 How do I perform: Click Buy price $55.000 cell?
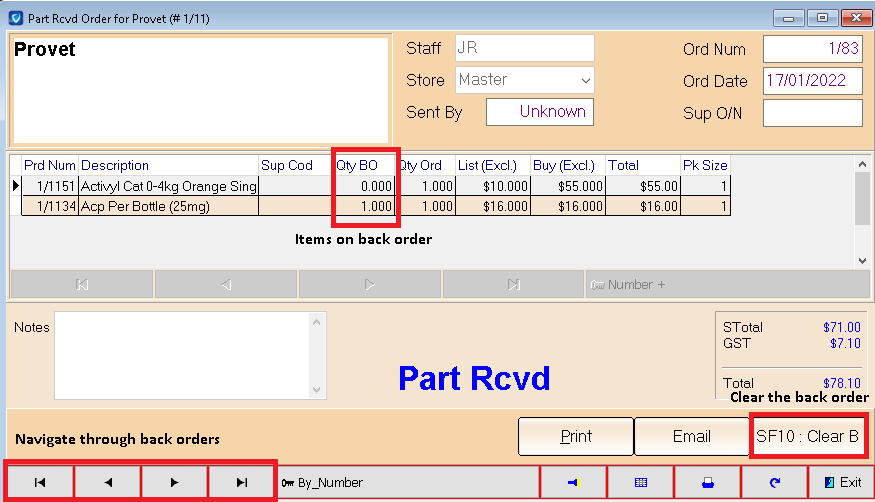(568, 186)
